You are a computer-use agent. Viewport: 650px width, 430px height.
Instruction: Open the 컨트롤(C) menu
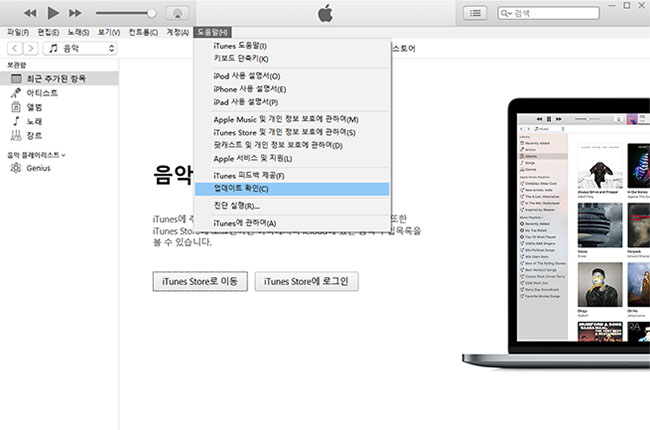(x=143, y=32)
